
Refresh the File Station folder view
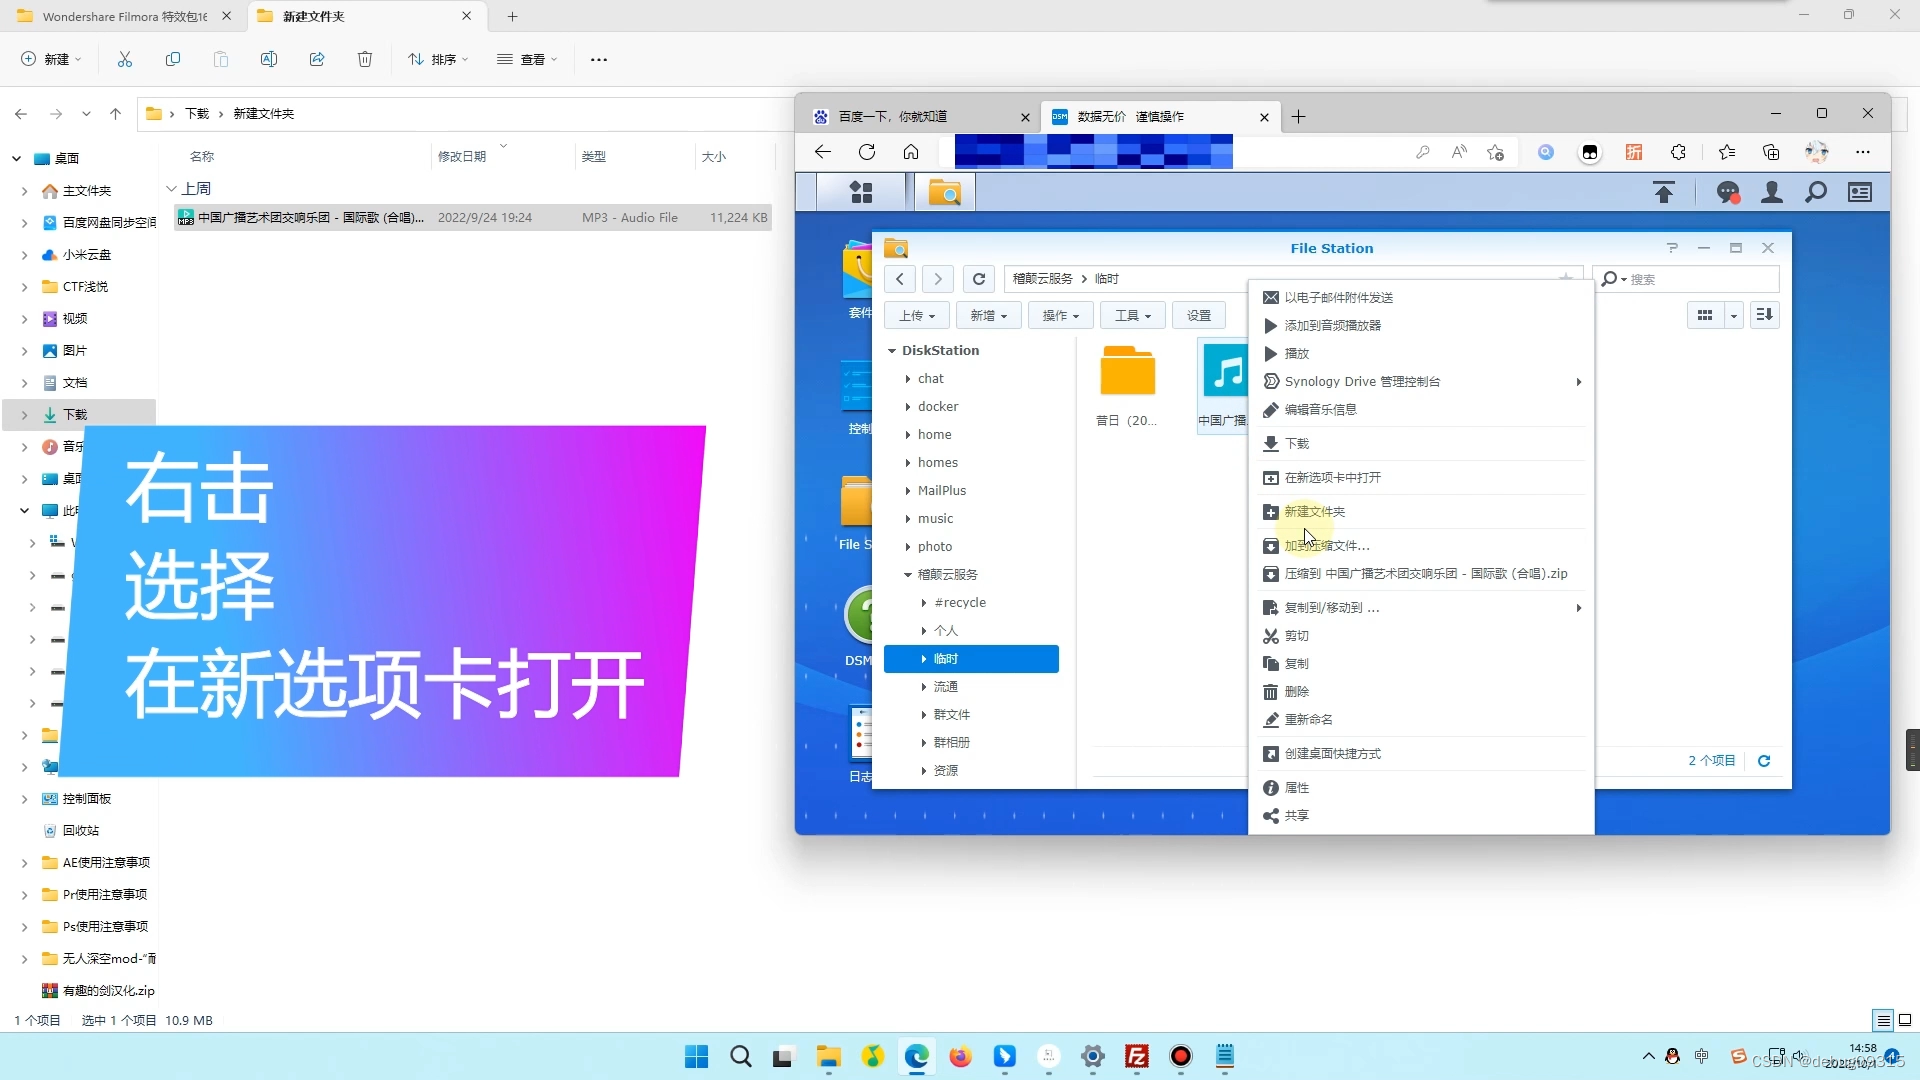tap(979, 279)
